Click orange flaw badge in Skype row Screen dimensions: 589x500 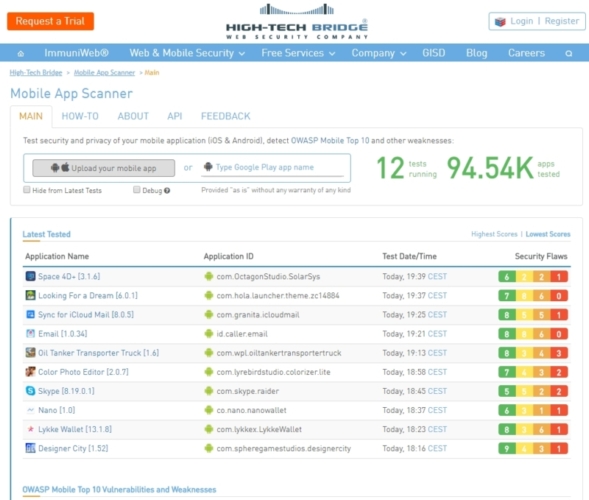[542, 391]
